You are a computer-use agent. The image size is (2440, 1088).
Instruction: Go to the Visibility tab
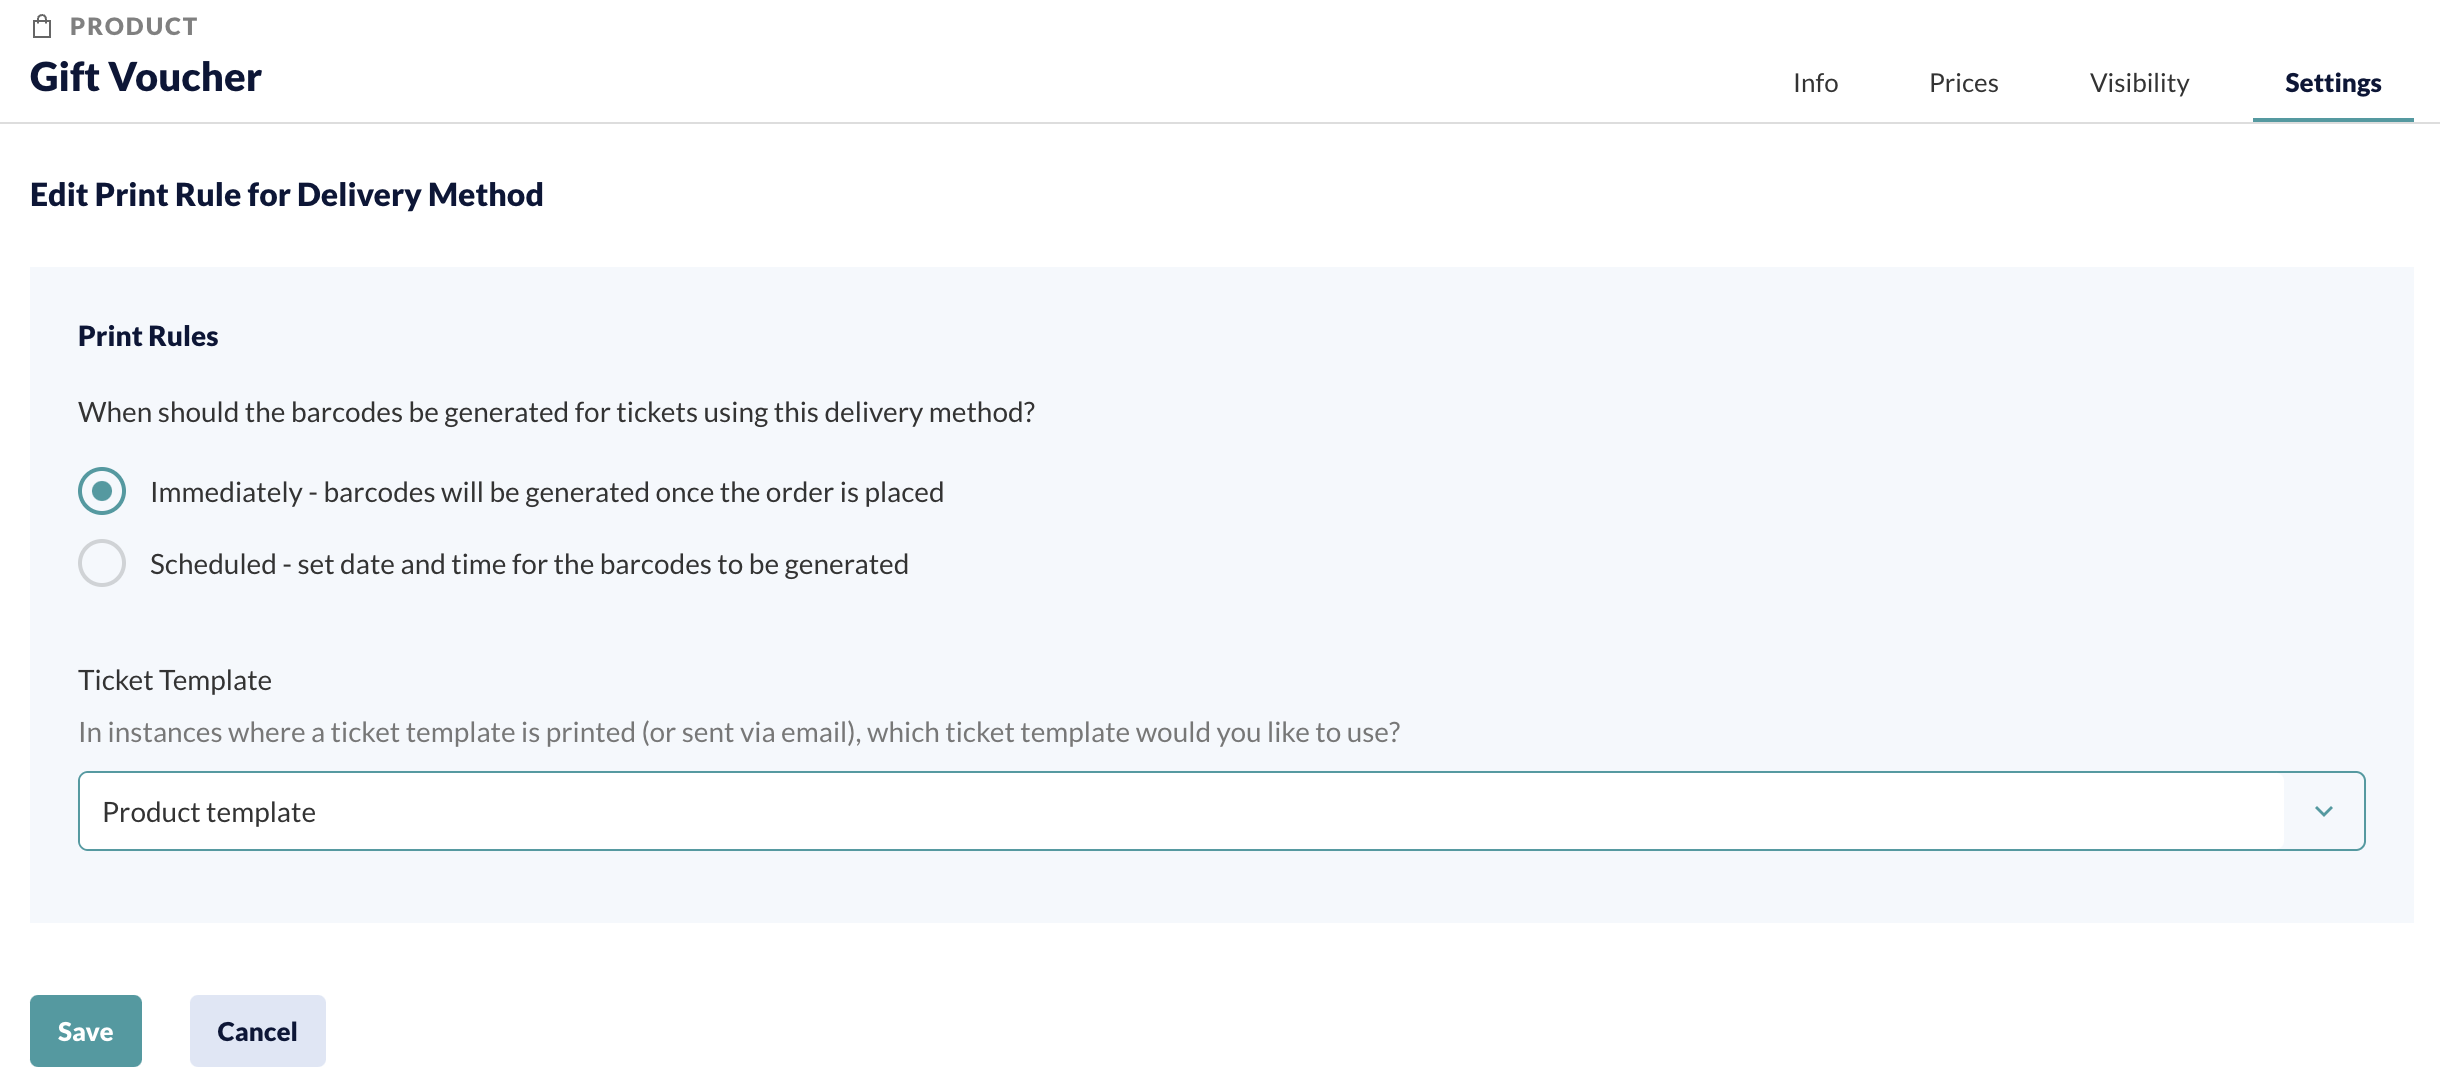(x=2139, y=83)
